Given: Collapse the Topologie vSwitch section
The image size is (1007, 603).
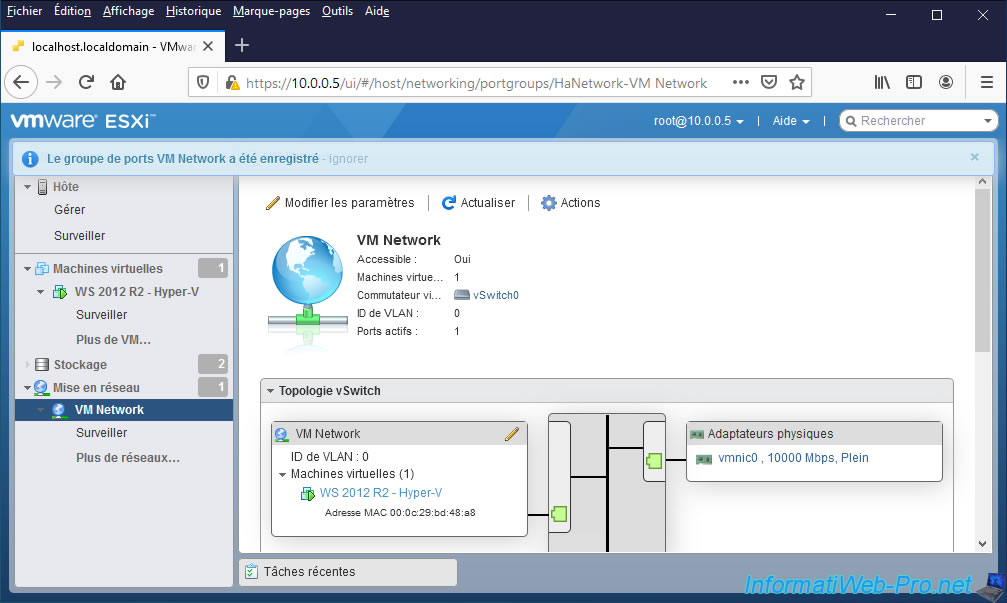Looking at the screenshot, I should [270, 390].
